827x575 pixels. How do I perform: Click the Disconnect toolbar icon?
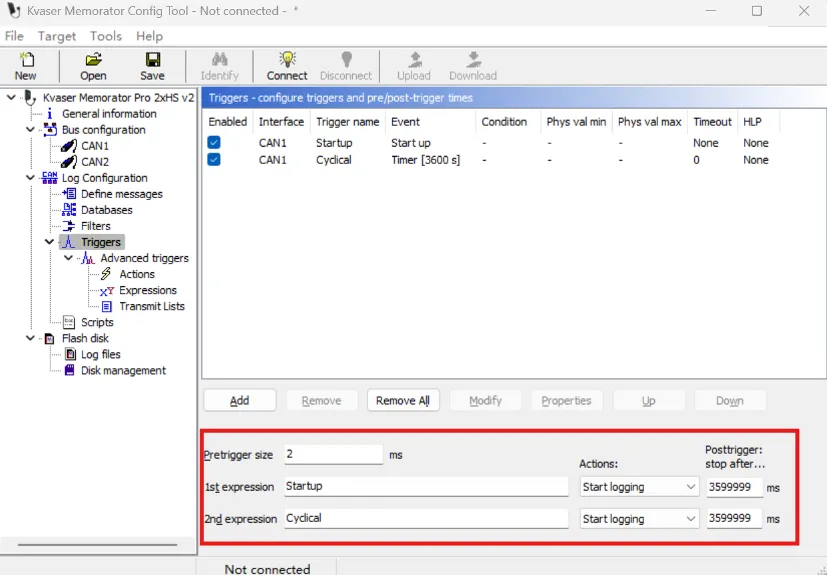(346, 59)
